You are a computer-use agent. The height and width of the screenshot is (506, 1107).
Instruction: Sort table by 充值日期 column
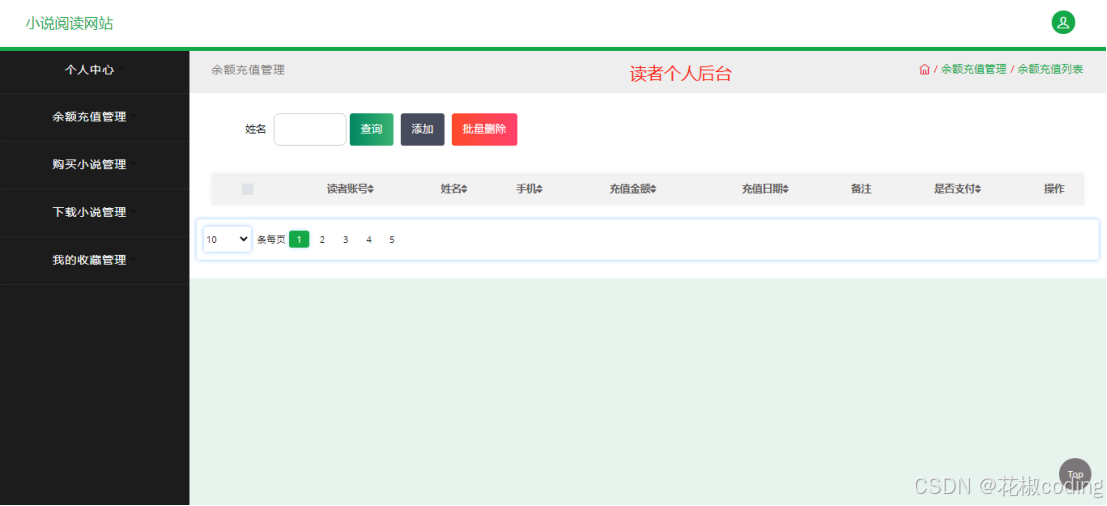coord(765,189)
